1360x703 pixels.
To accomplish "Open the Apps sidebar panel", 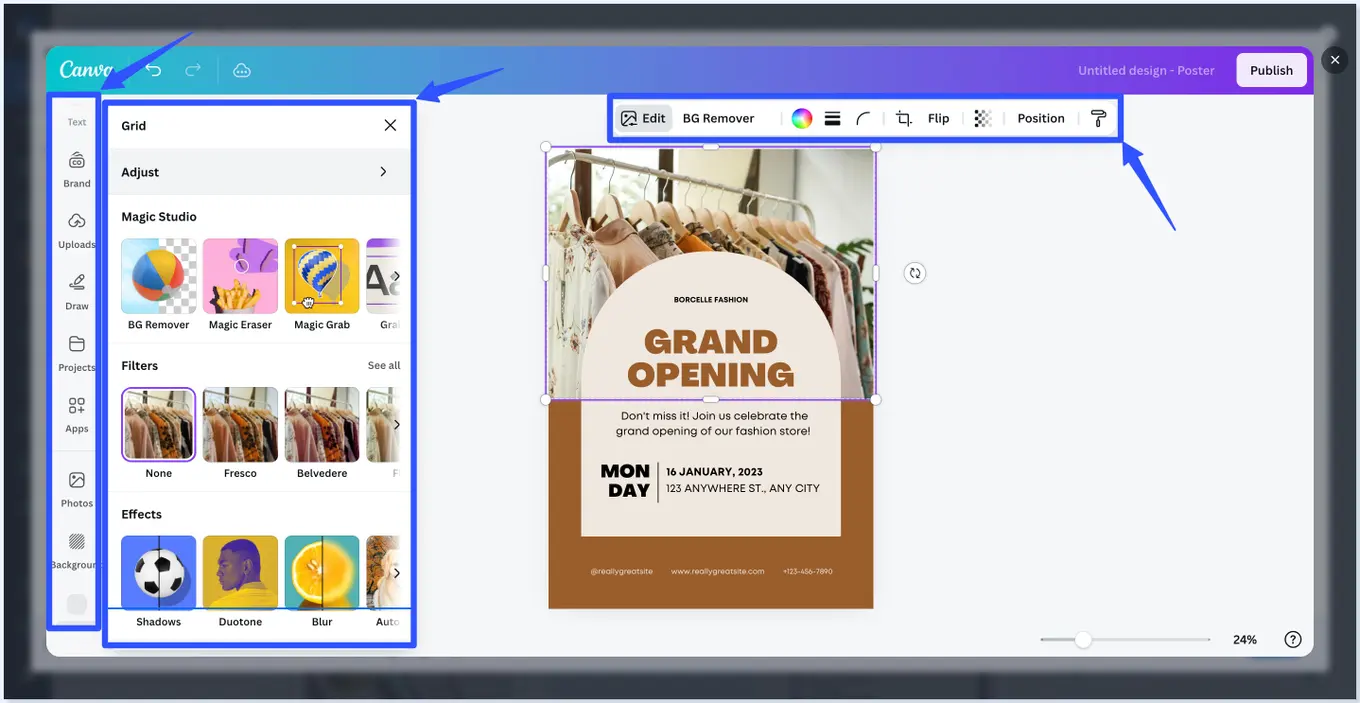I will [x=77, y=413].
